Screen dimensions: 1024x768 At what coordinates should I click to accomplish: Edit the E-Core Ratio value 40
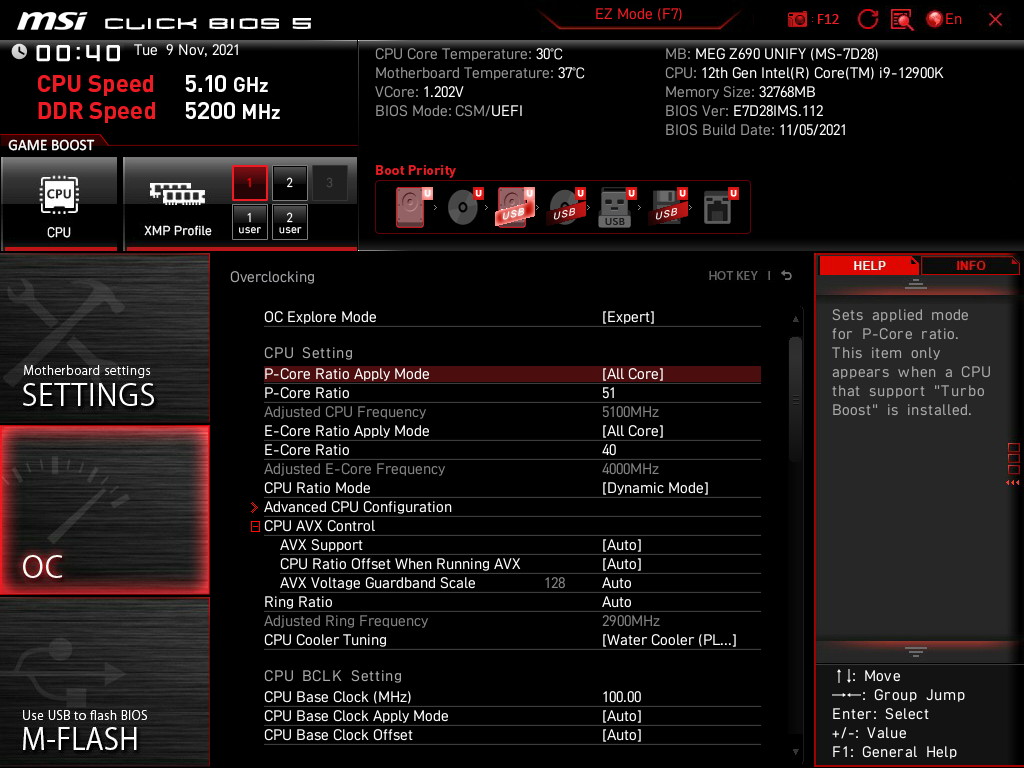[x=609, y=450]
